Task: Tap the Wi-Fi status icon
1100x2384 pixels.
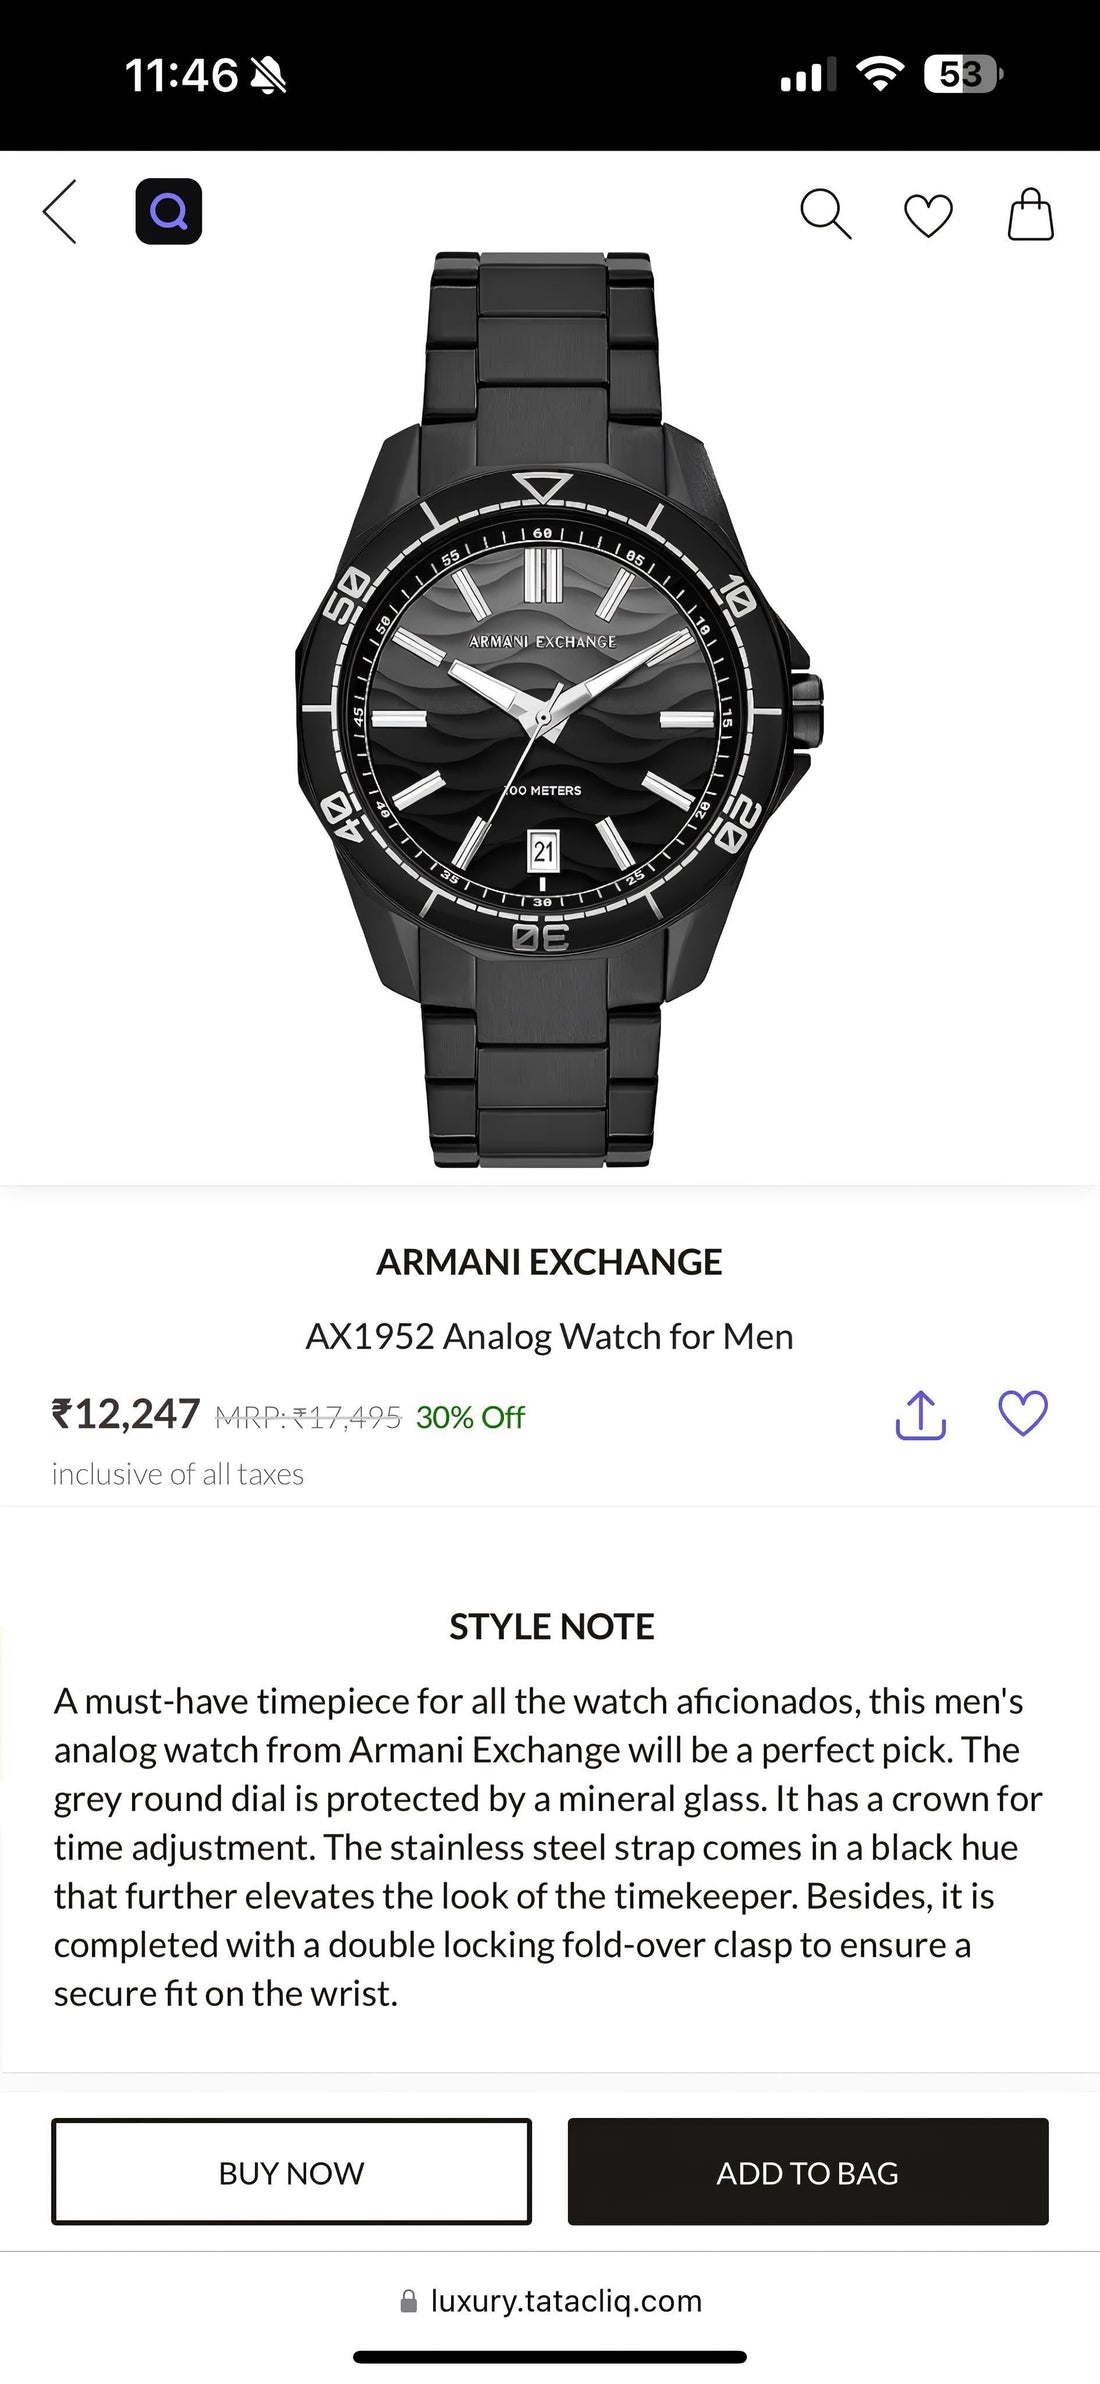Action: click(880, 74)
